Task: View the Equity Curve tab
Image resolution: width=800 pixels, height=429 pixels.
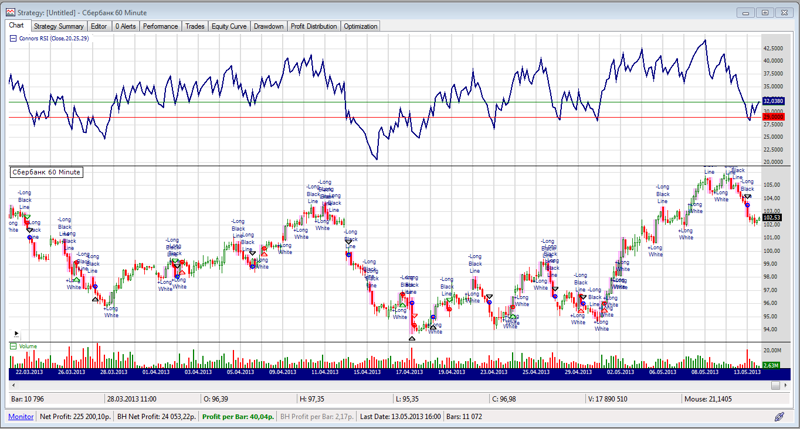Action: (229, 26)
